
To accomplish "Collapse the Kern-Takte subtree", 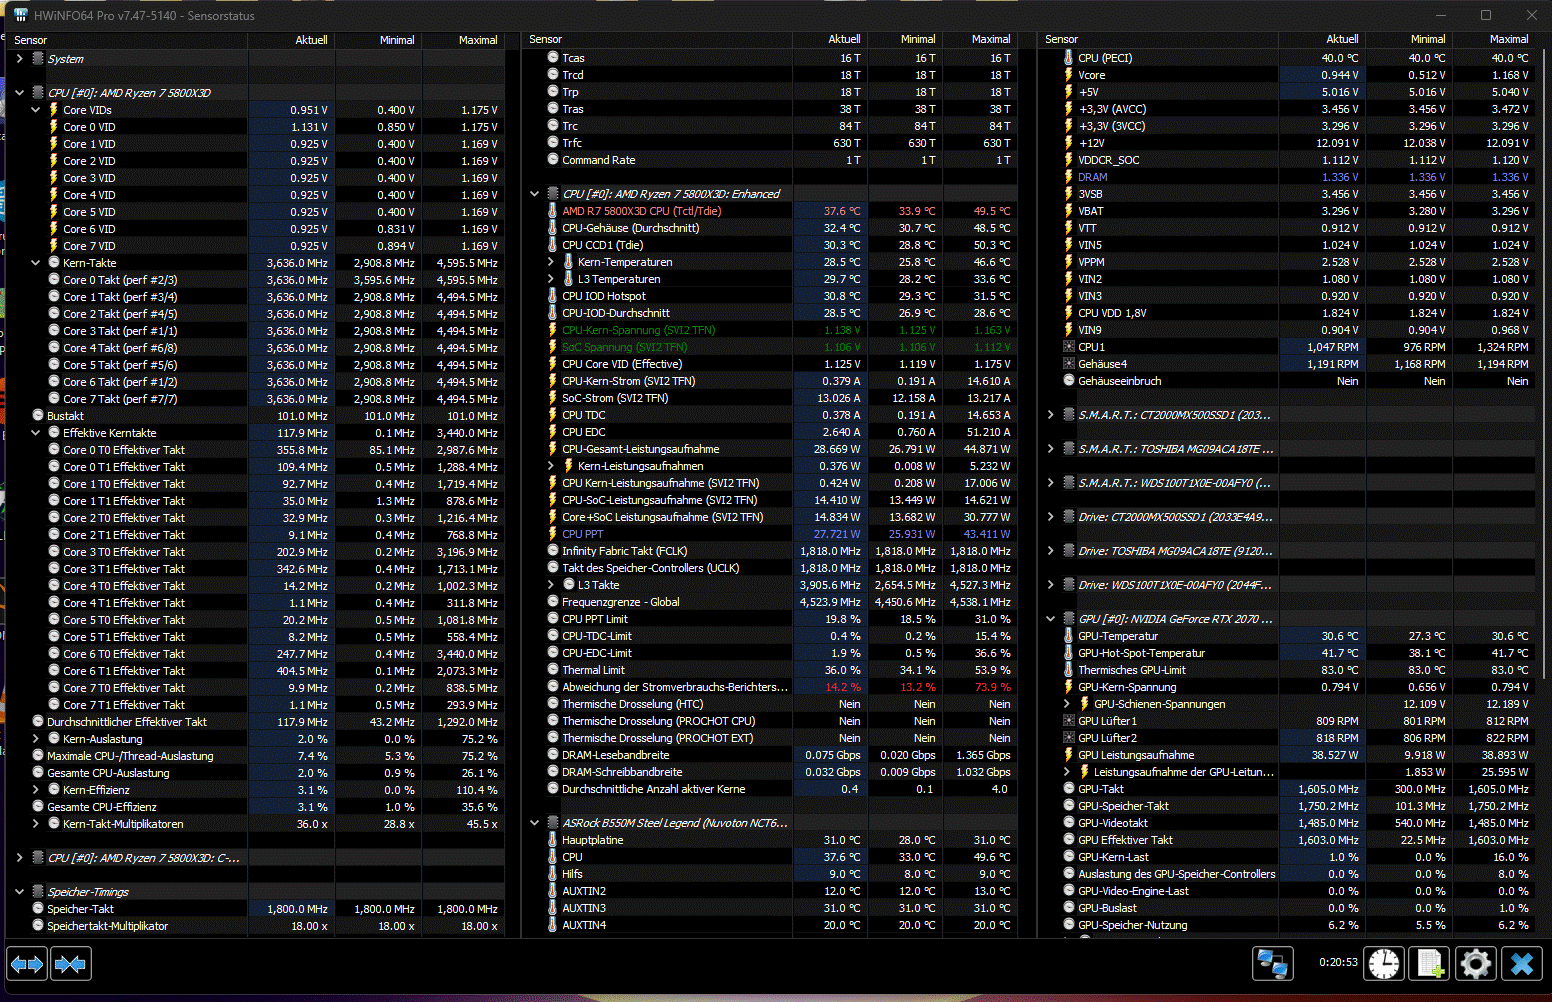I will (x=35, y=263).
